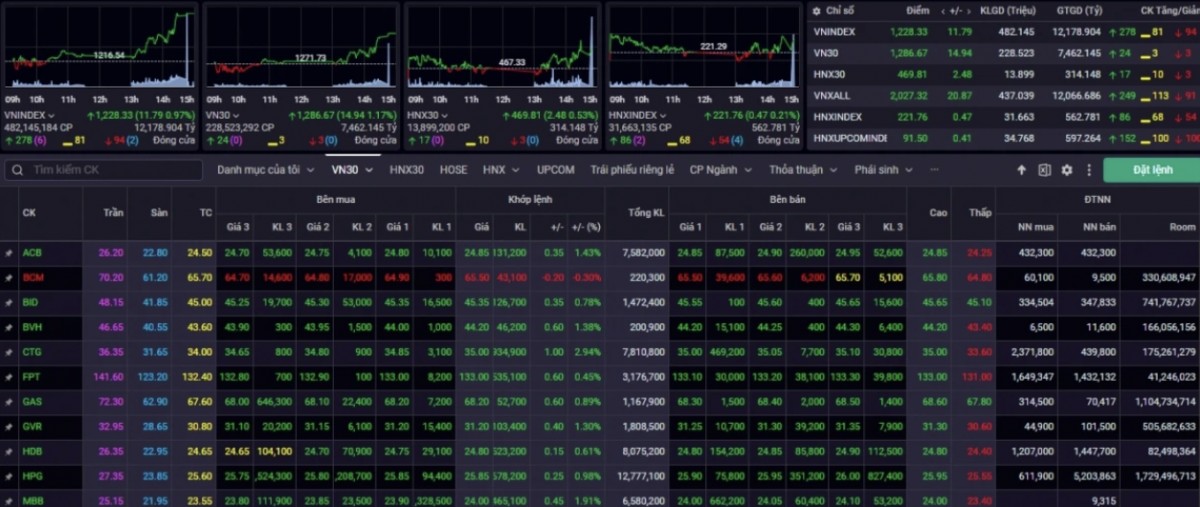
Task: Click the upload arrow icon in the toolbar
Action: (x=1021, y=170)
